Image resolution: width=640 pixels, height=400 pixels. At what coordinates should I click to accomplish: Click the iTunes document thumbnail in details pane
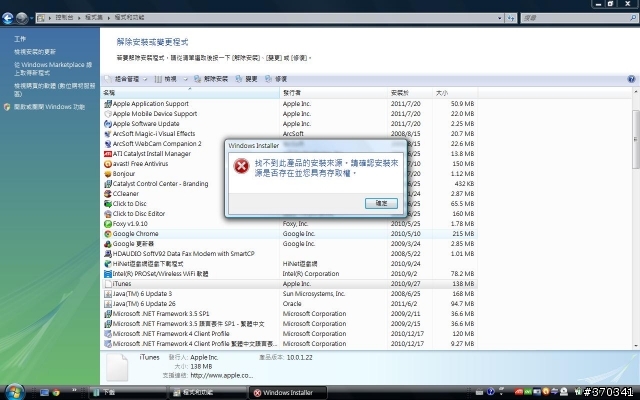coord(117,367)
